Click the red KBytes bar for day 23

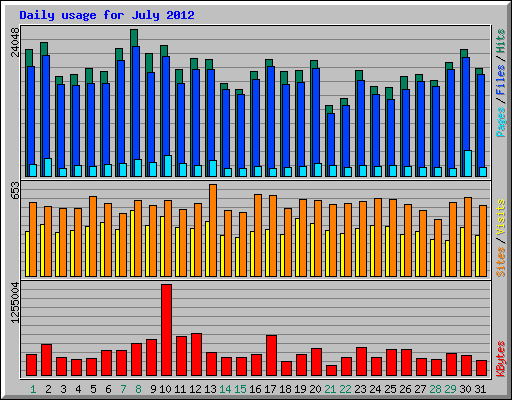click(361, 362)
